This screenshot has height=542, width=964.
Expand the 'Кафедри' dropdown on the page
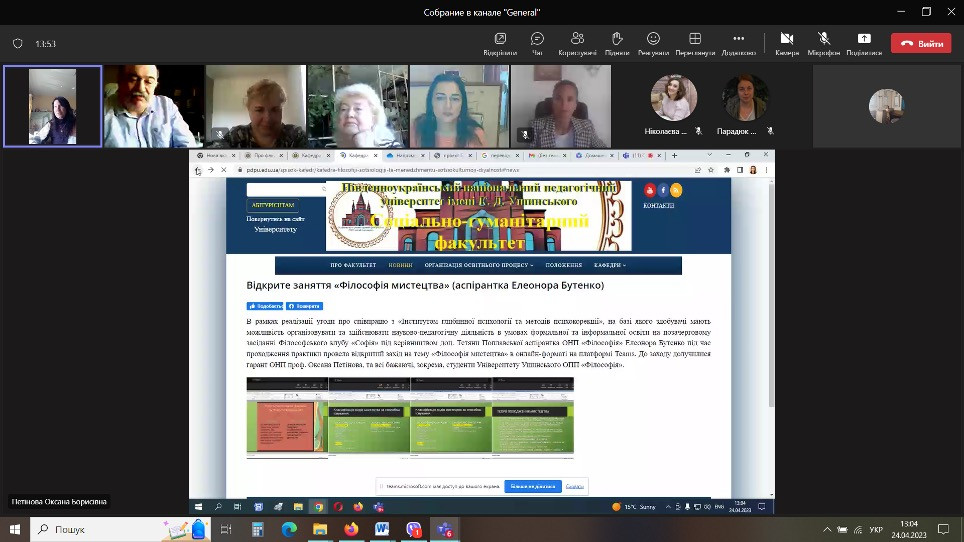610,265
